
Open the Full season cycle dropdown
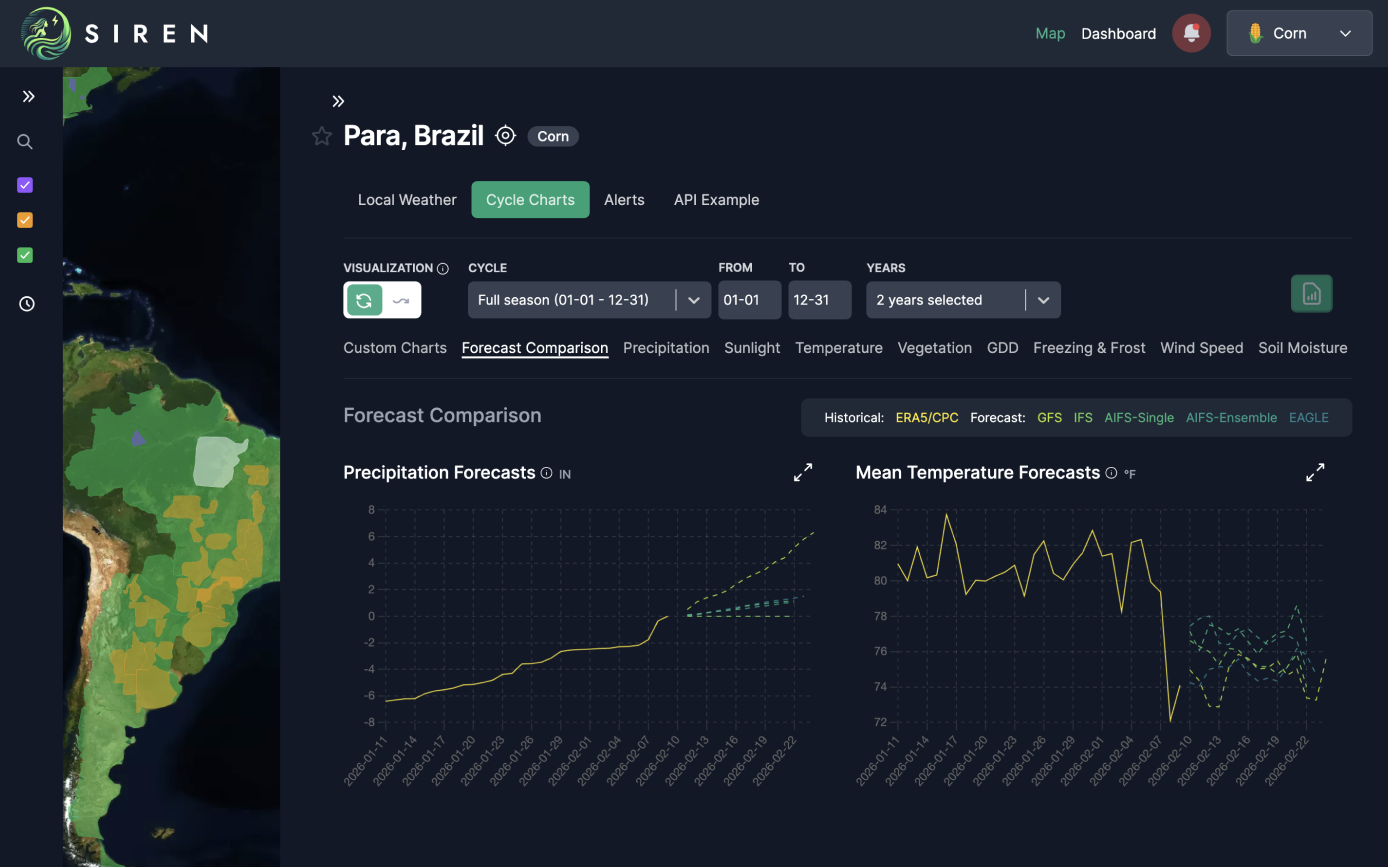tap(588, 300)
